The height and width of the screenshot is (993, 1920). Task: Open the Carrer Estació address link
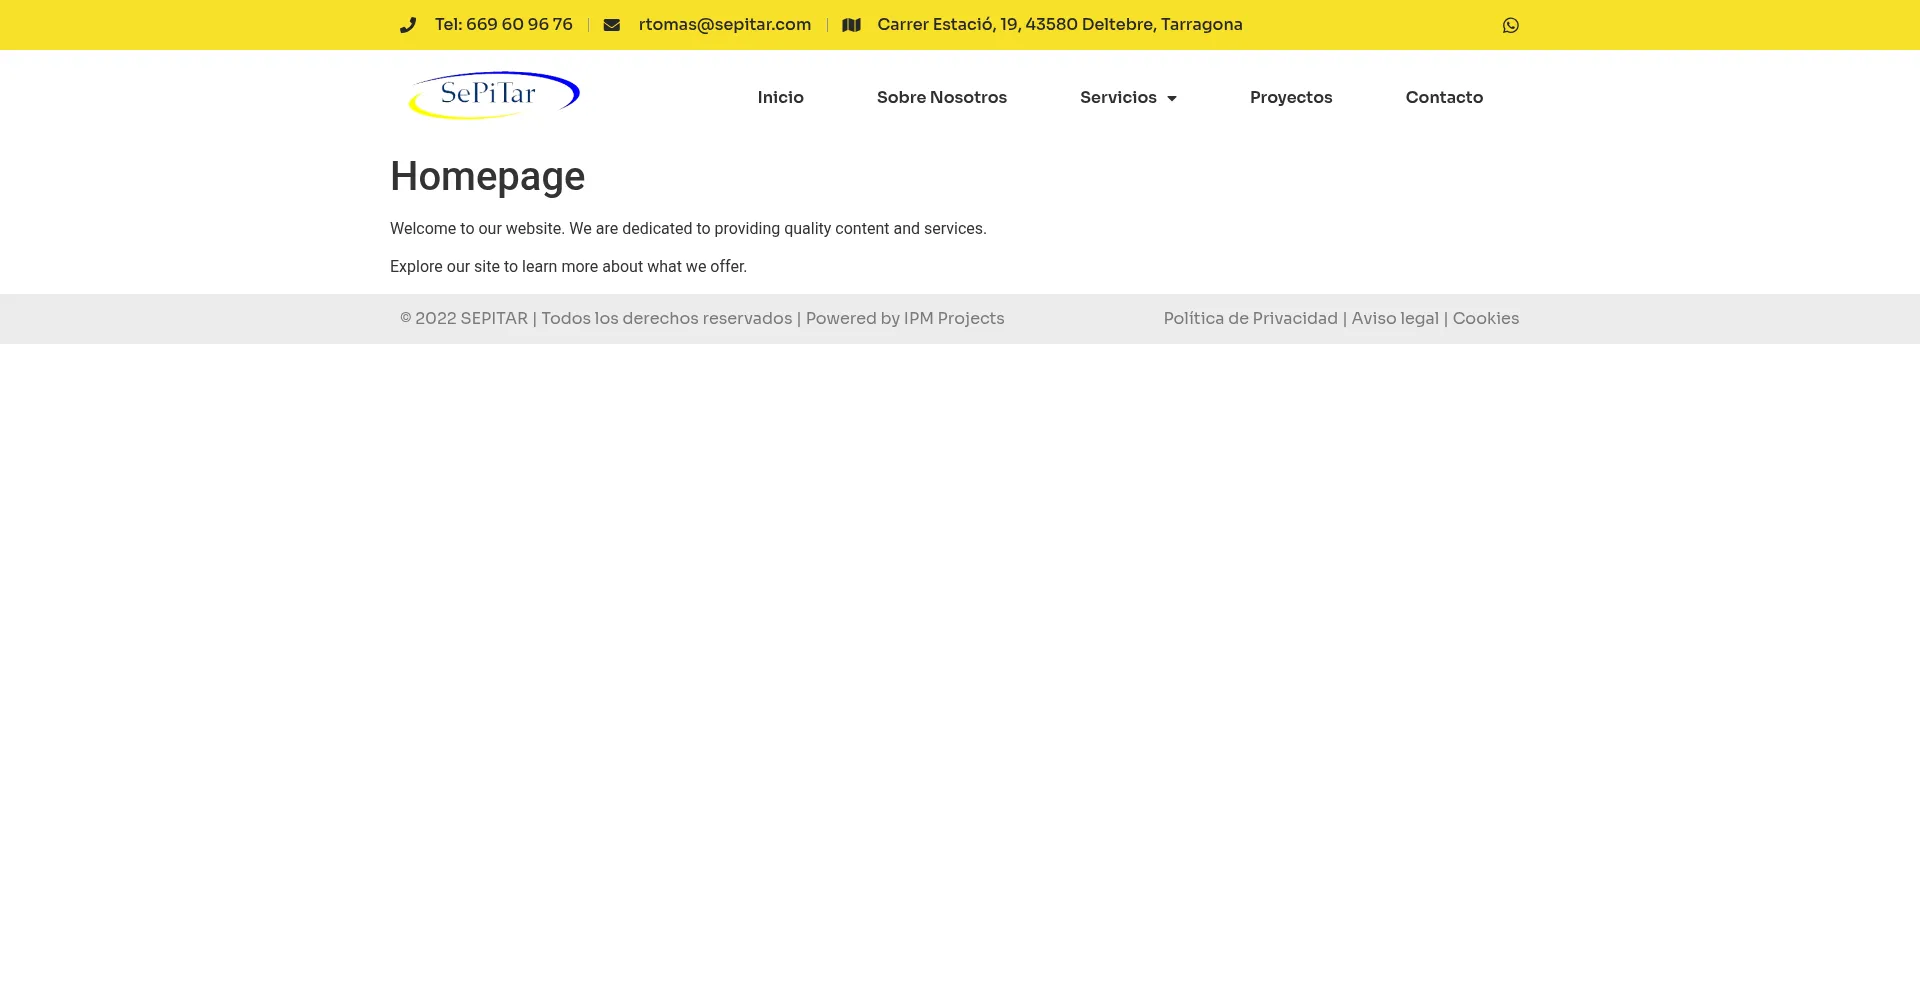point(1060,24)
